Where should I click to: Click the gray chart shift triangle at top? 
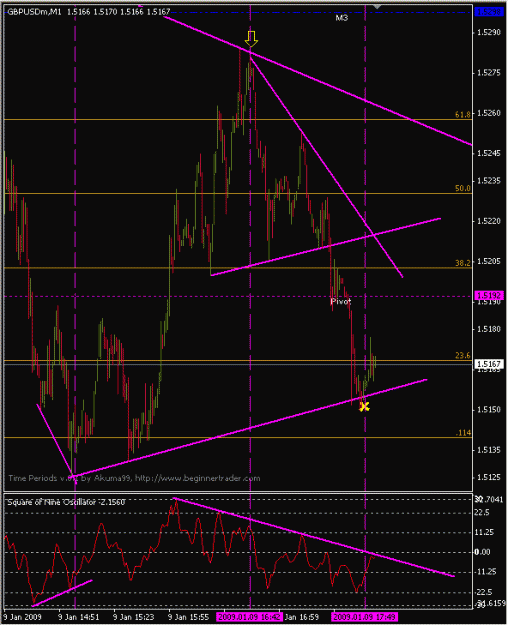pyautogui.click(x=377, y=6)
